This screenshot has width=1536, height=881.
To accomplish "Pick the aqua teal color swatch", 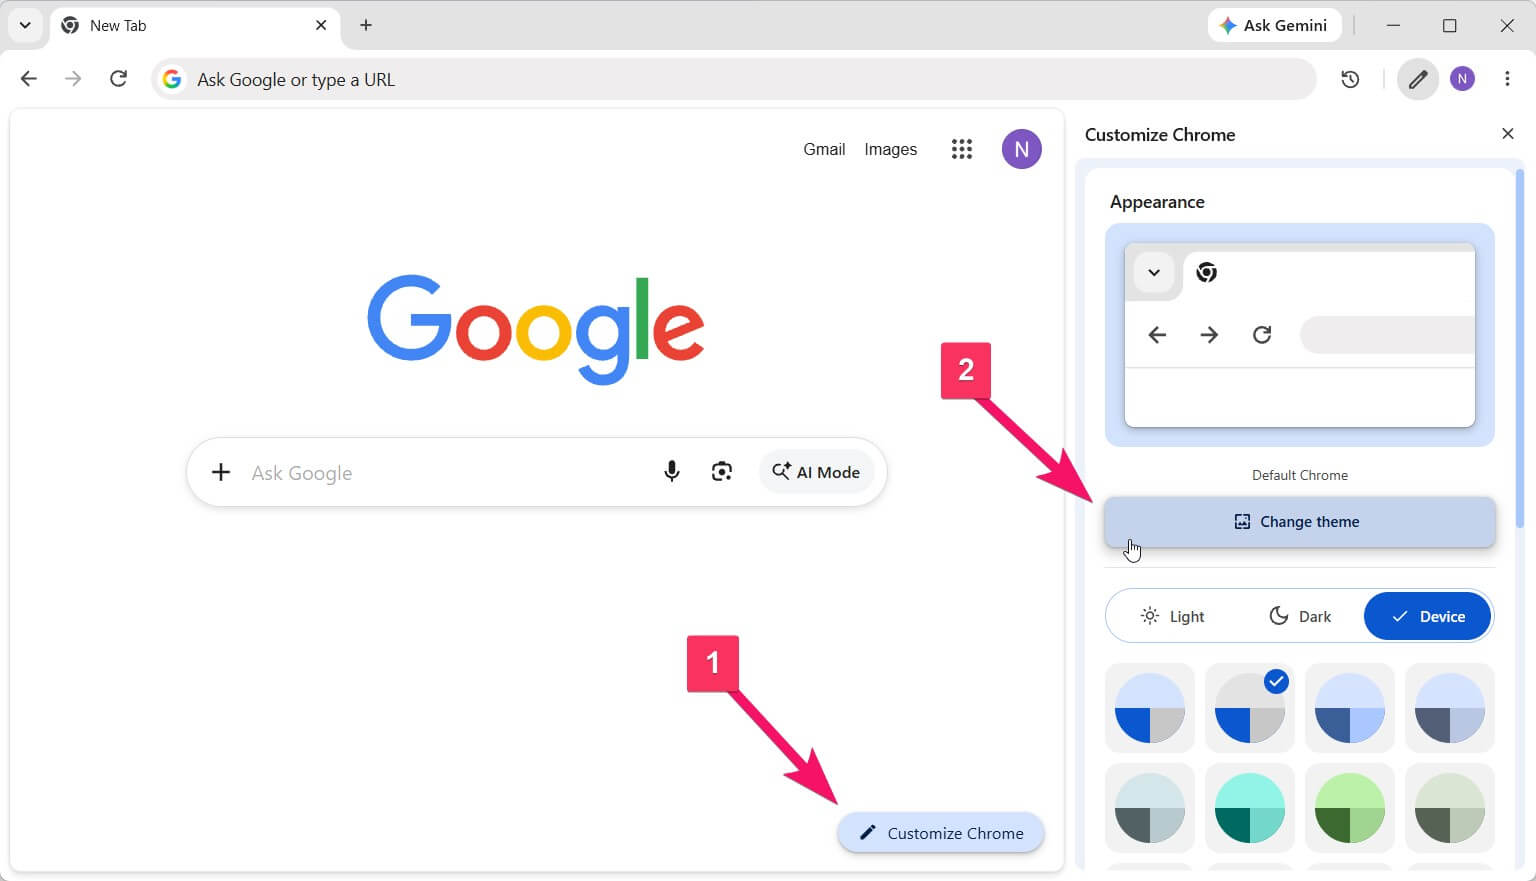I will coord(1250,808).
